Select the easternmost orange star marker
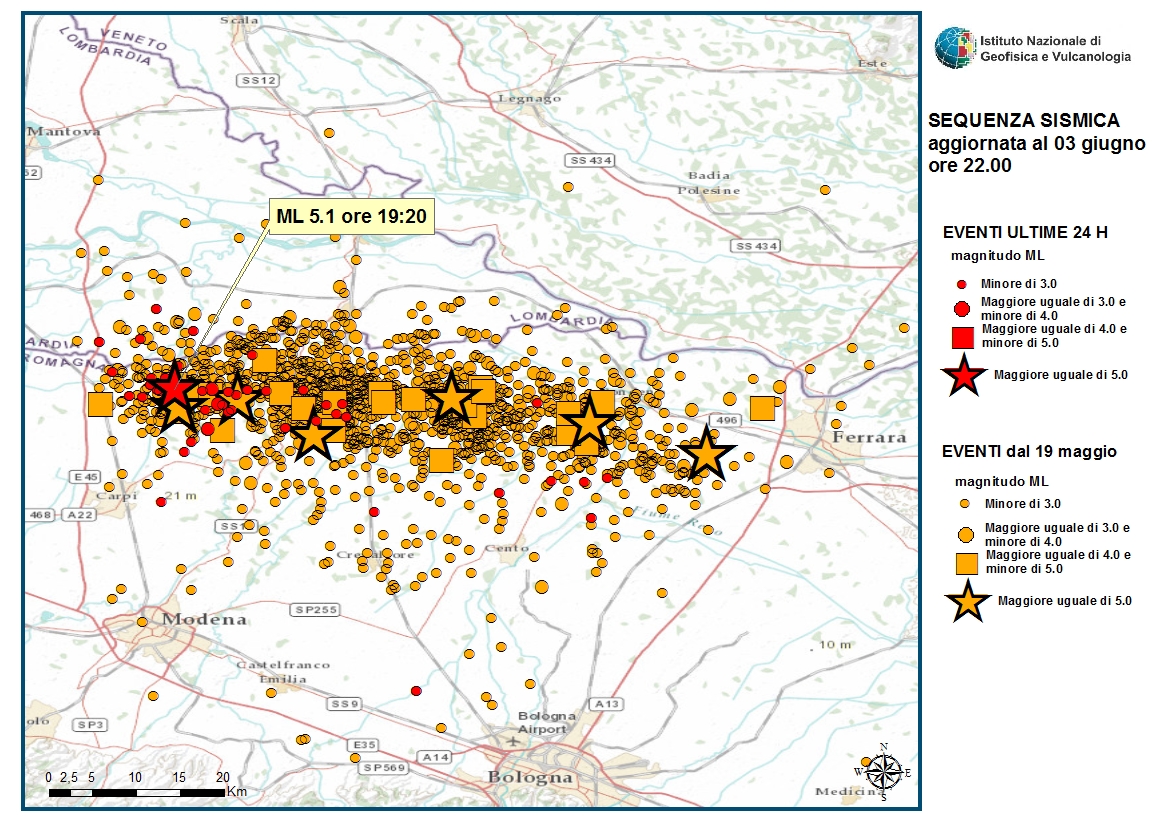The height and width of the screenshot is (827, 1169). point(706,454)
